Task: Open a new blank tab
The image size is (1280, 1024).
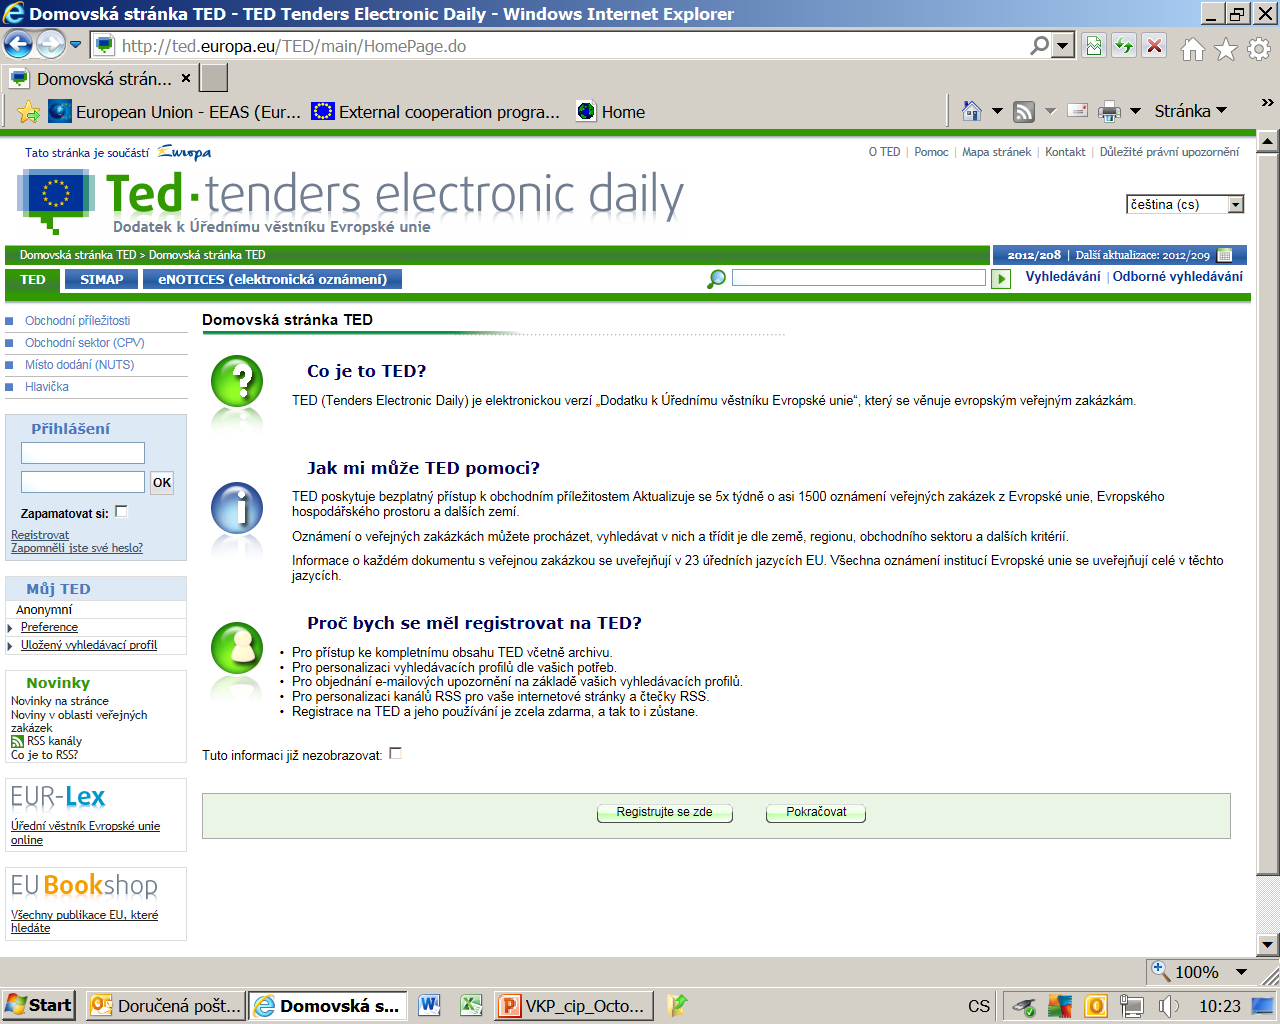Action: tap(214, 78)
